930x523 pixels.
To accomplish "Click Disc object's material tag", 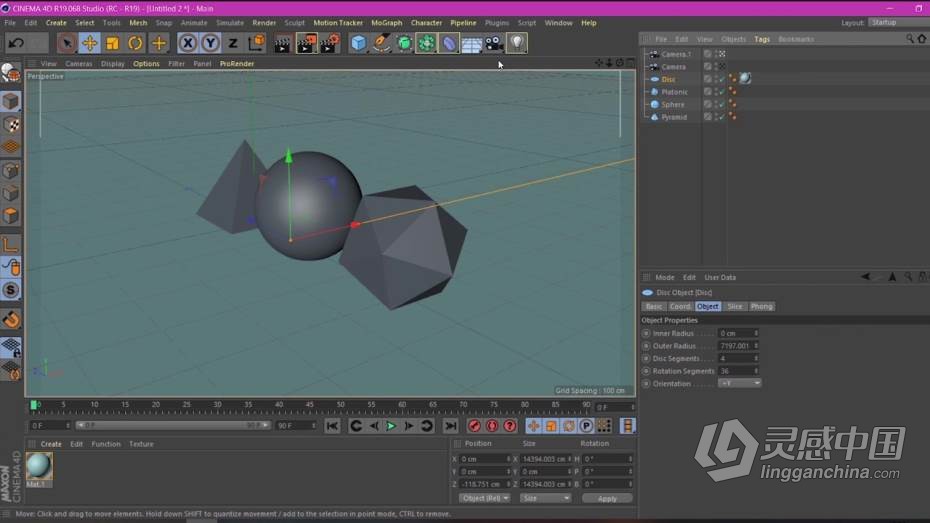I will click(746, 78).
